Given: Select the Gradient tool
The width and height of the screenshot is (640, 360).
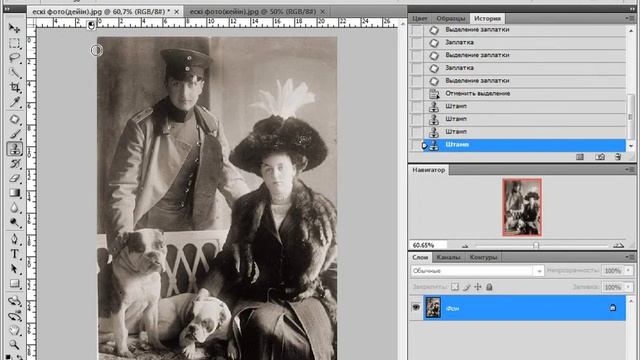Looking at the screenshot, I should (14, 193).
